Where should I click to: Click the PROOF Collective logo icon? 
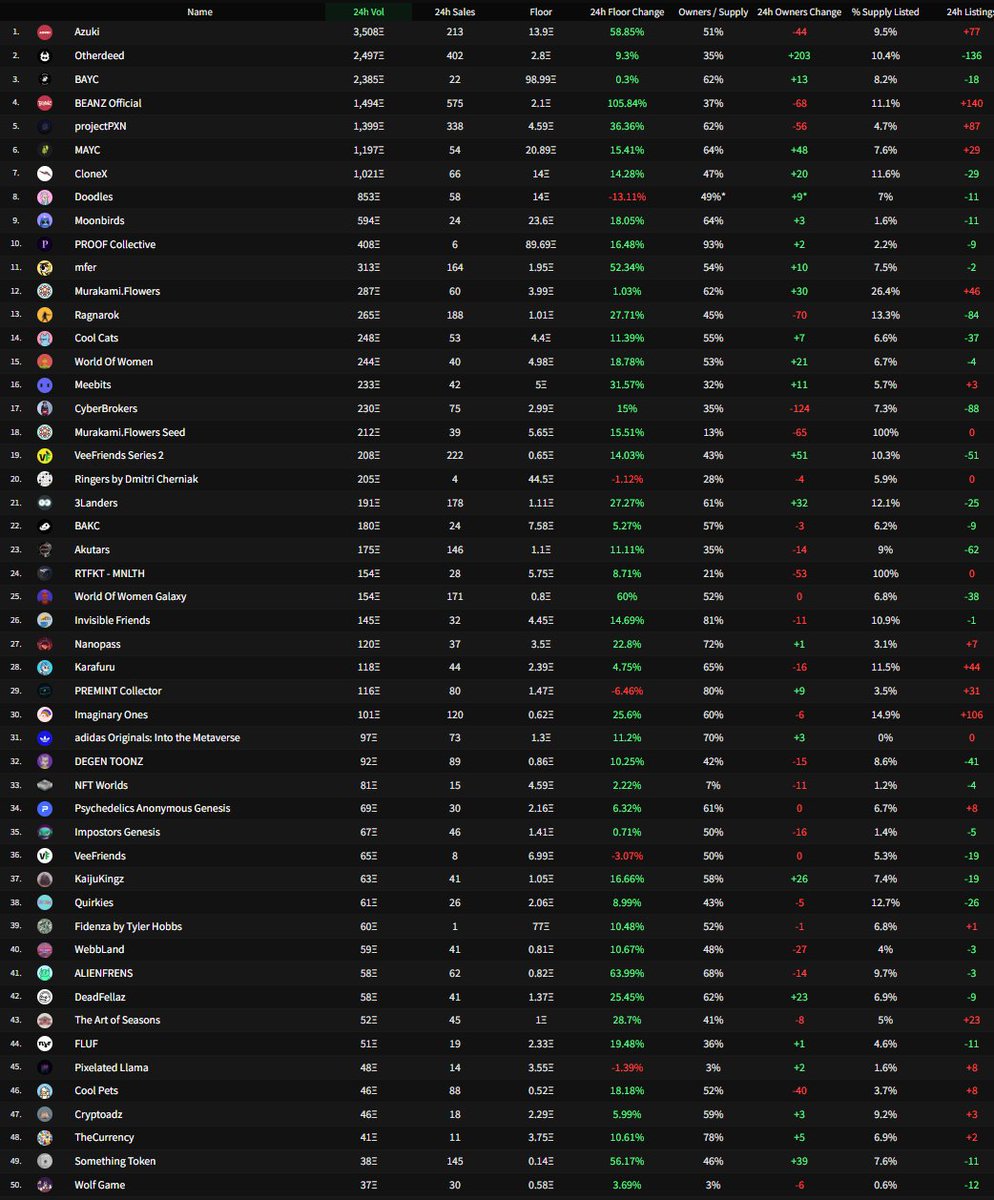pyautogui.click(x=45, y=244)
